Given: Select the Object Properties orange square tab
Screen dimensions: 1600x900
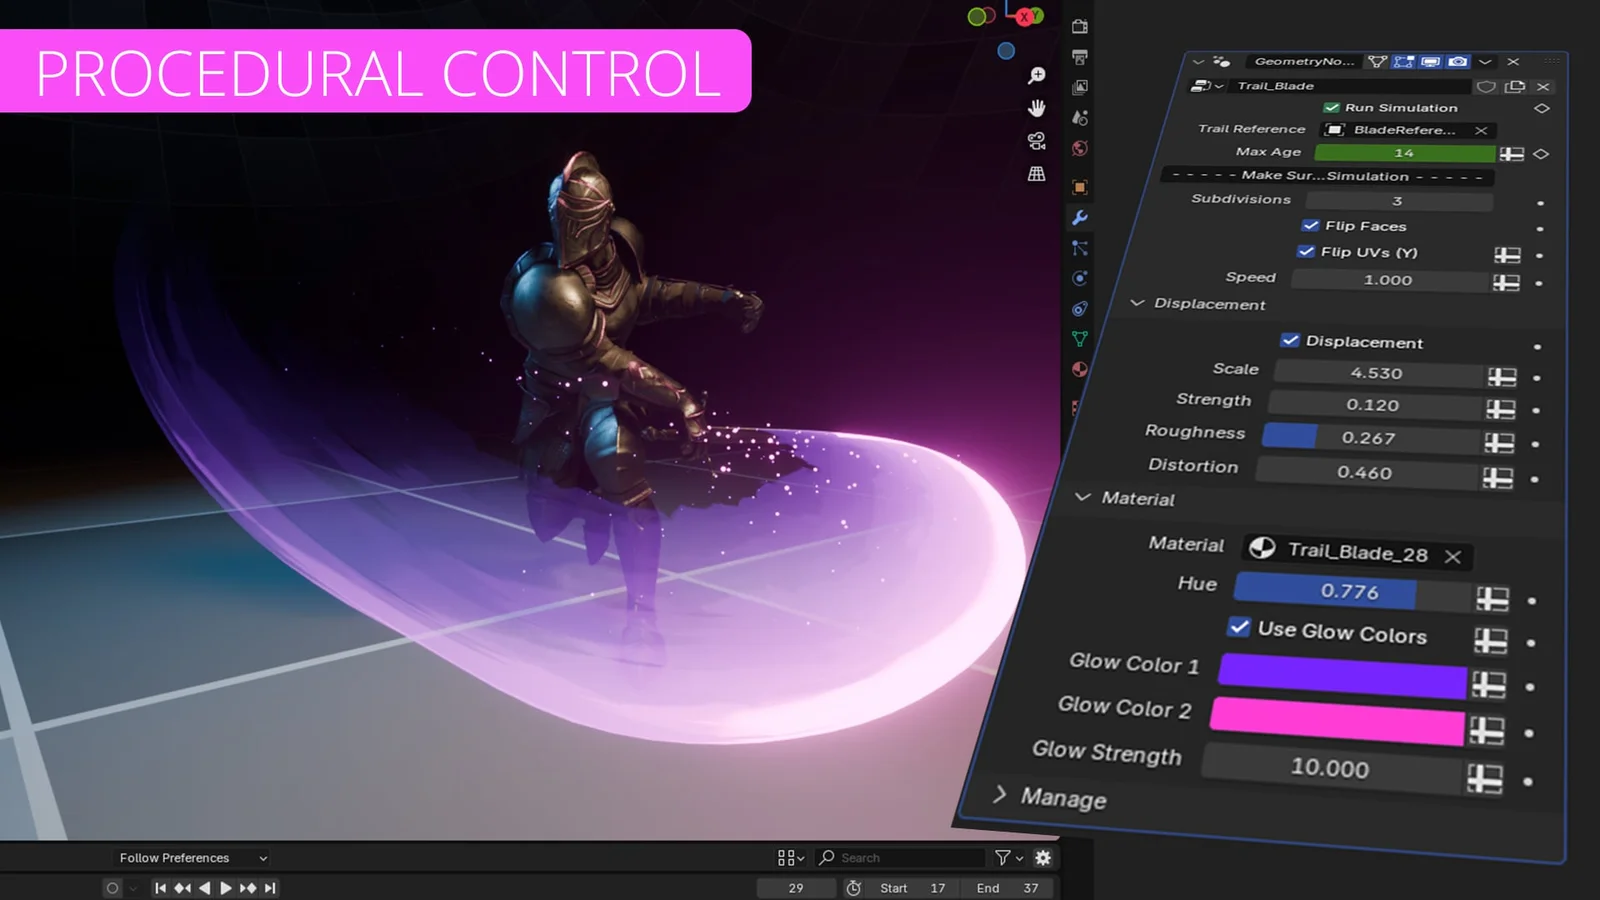Looking at the screenshot, I should [x=1078, y=186].
